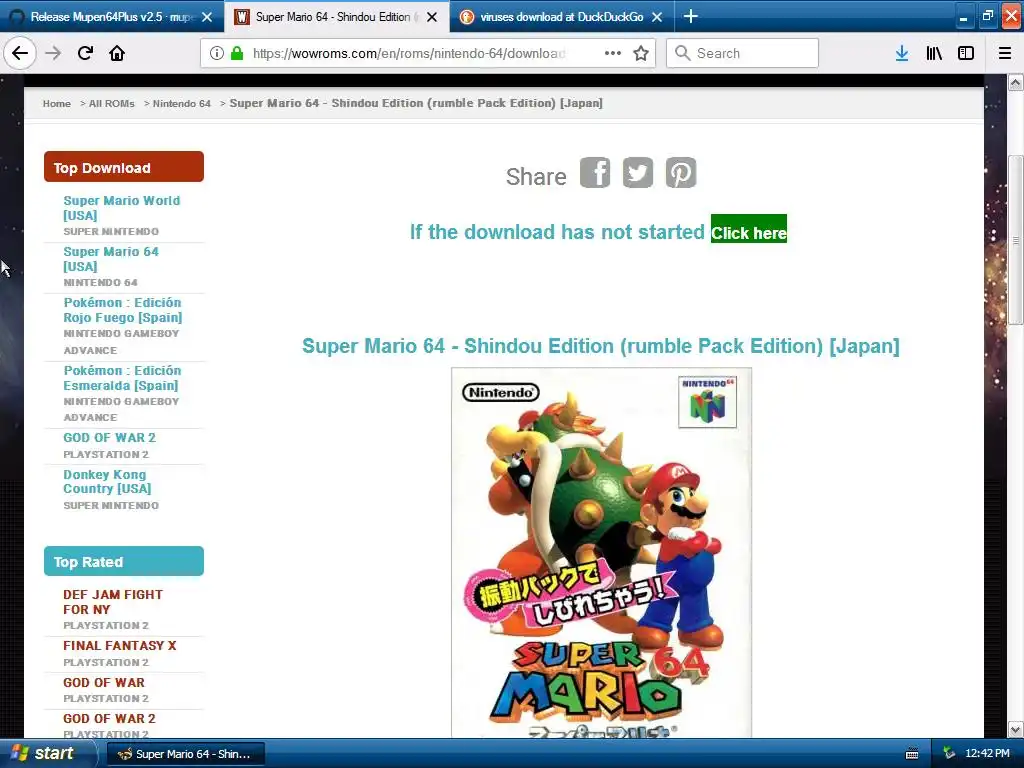Click the Top Rated header
Screen dimensions: 1024x768
pos(123,561)
